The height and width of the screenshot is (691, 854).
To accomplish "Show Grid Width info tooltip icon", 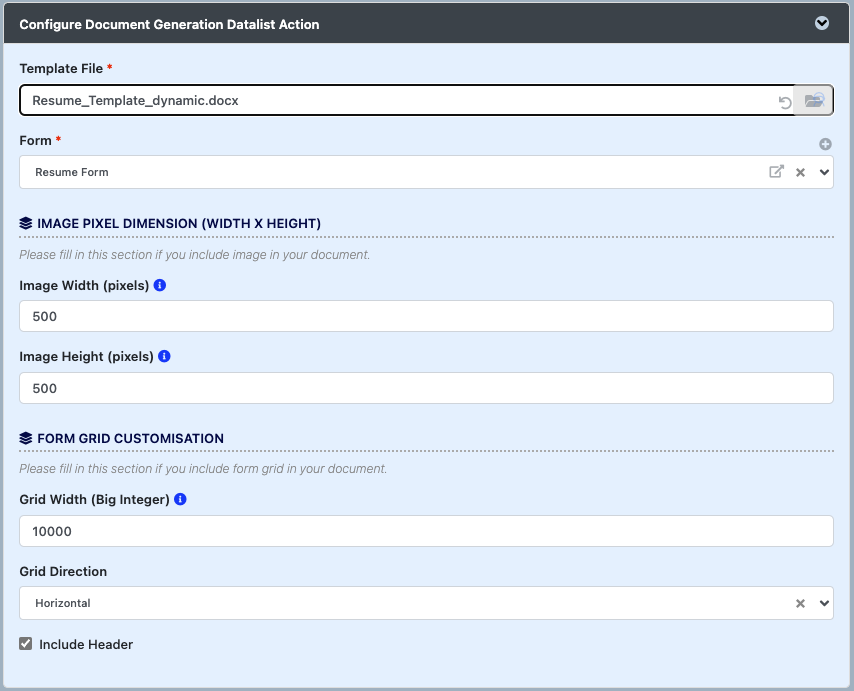I will coord(180,499).
